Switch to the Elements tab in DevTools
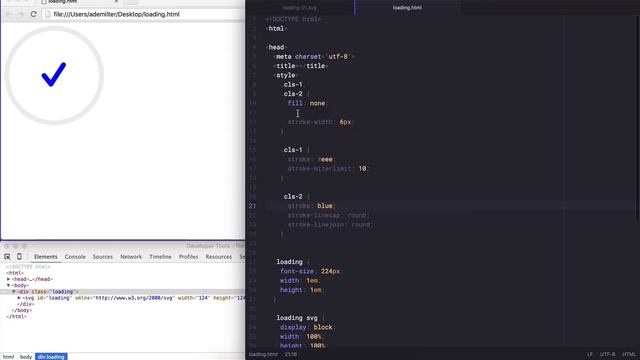640x360 pixels. click(46, 257)
